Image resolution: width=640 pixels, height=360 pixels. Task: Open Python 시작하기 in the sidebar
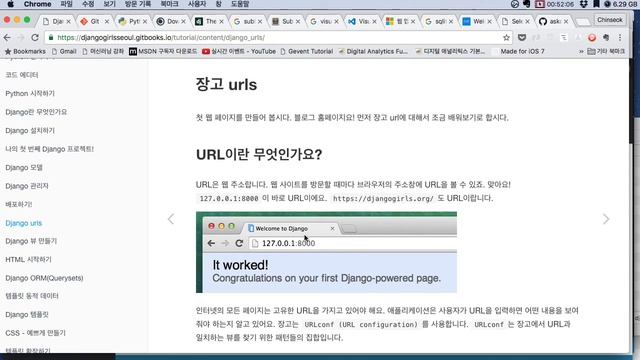[x=30, y=93]
